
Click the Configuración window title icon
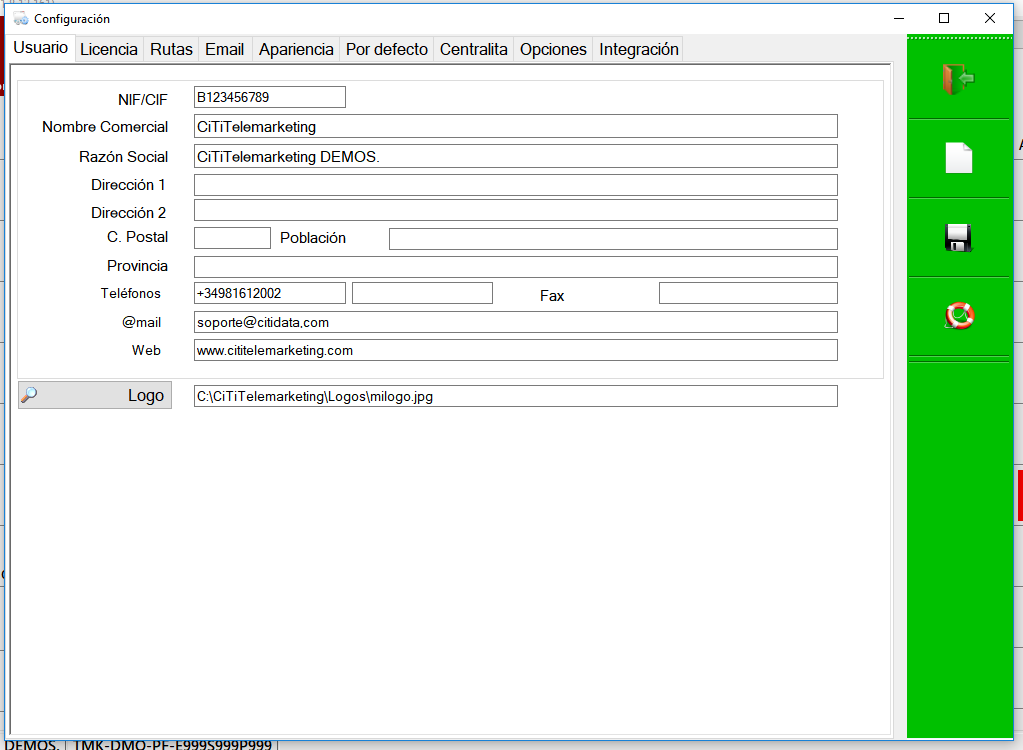click(x=21, y=18)
